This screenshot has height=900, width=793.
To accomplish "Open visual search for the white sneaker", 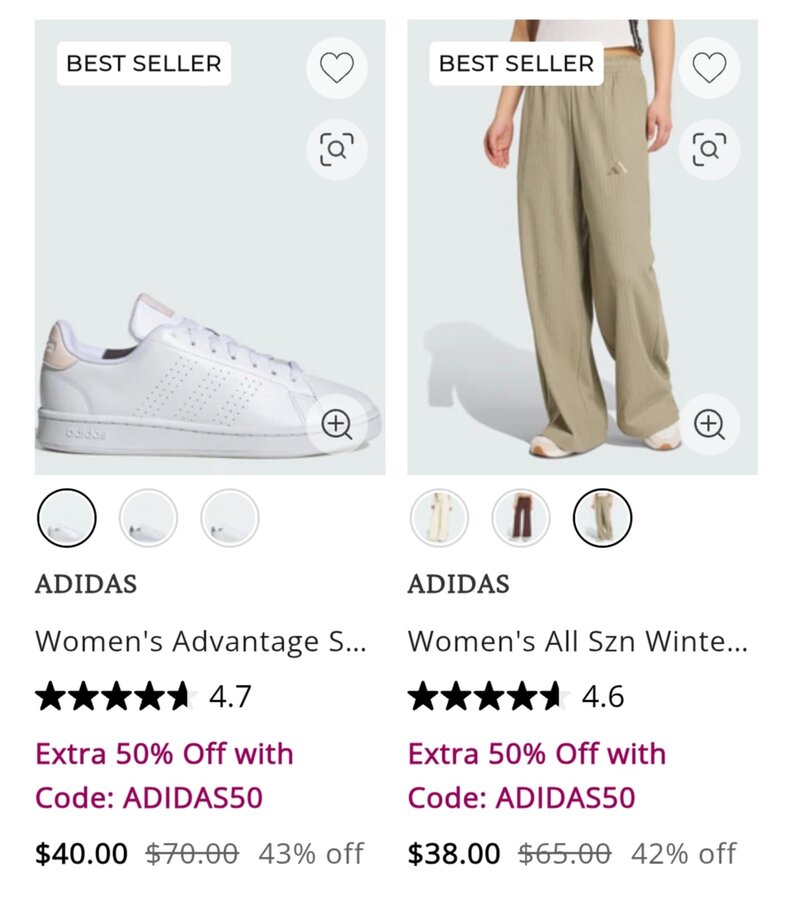I will point(336,149).
